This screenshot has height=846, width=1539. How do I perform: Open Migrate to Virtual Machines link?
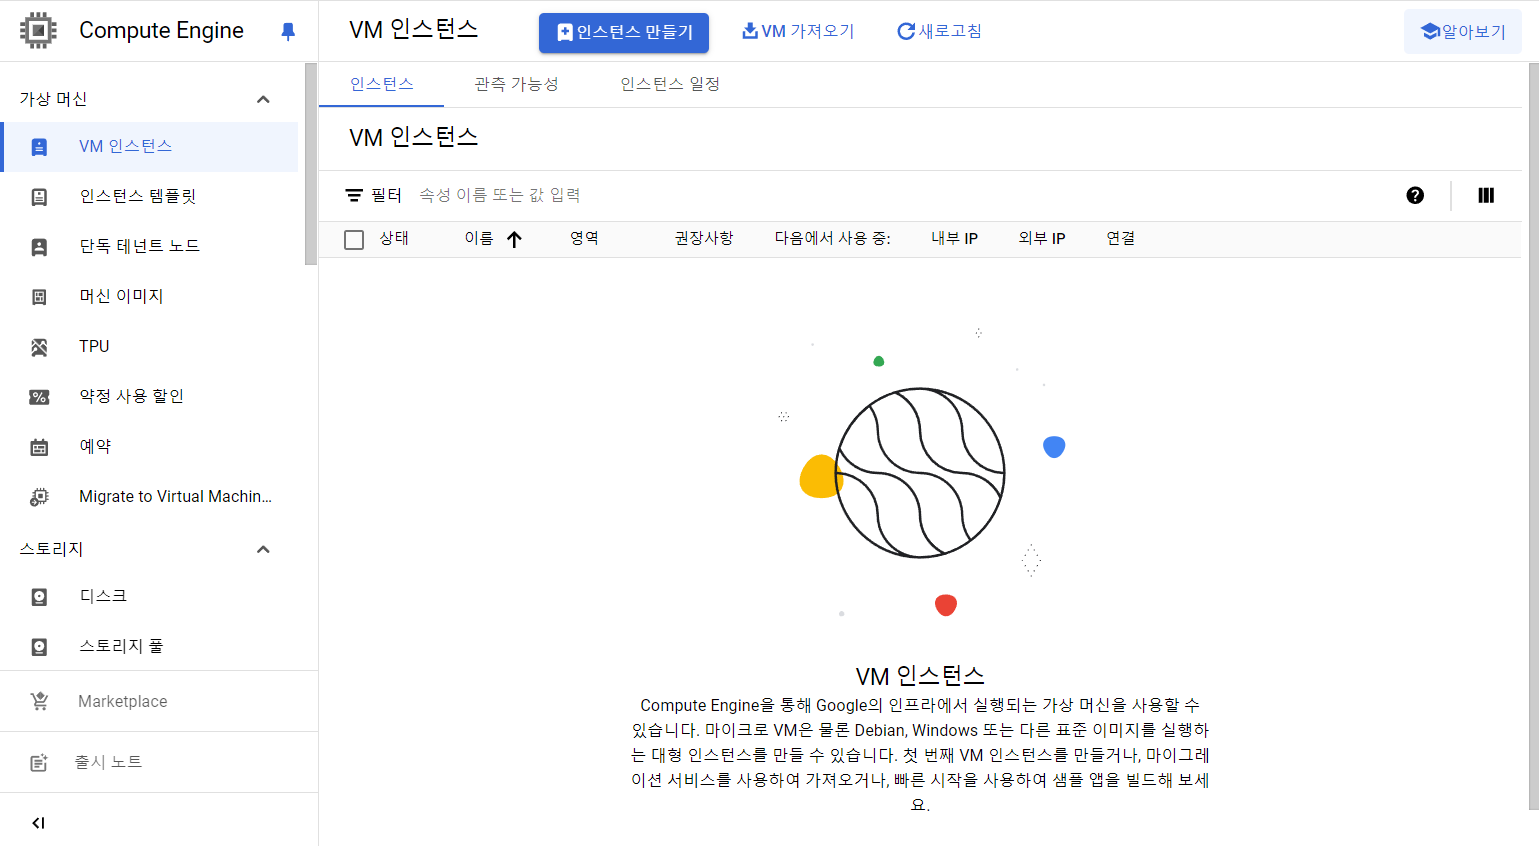[150, 497]
